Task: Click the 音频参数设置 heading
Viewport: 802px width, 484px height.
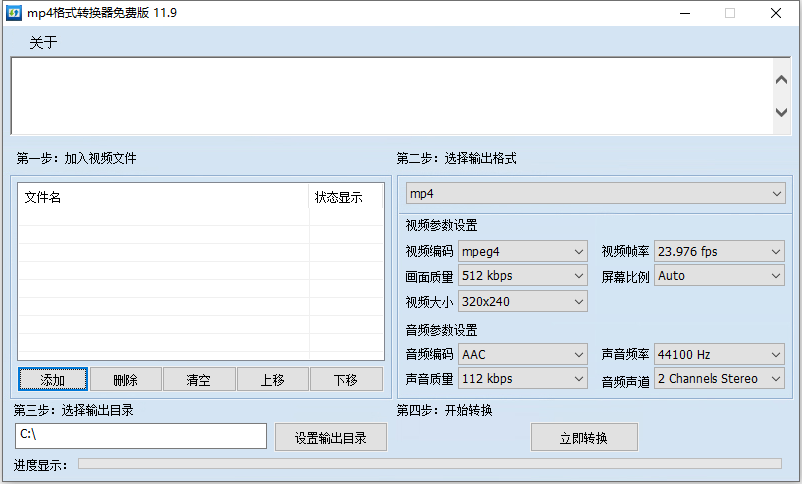Action: (441, 330)
